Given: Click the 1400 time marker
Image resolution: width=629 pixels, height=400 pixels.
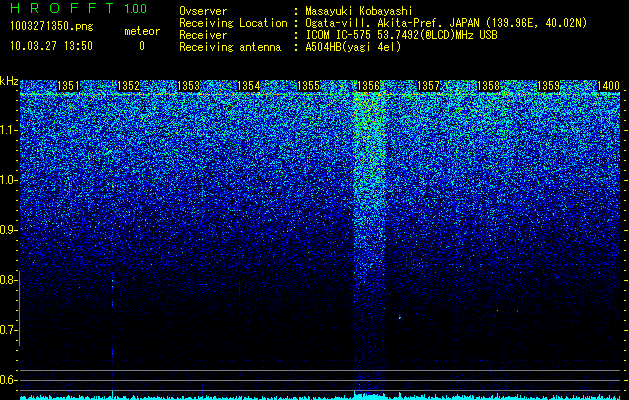Looking at the screenshot, I should [x=608, y=86].
